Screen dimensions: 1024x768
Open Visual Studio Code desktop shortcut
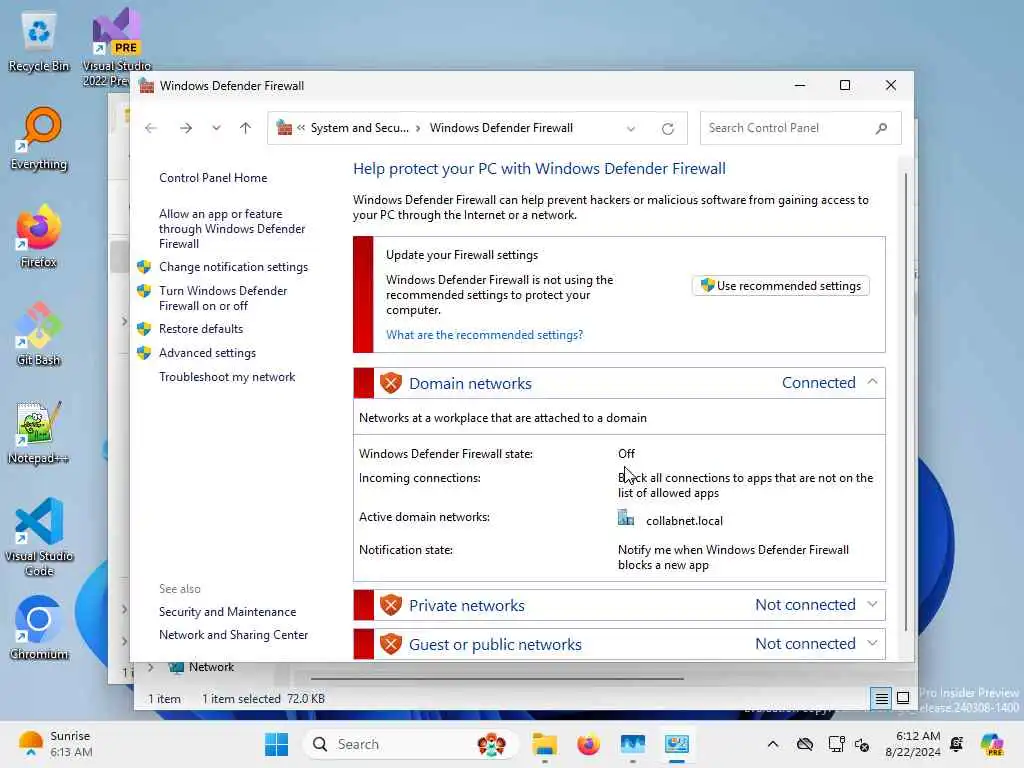[x=39, y=537]
